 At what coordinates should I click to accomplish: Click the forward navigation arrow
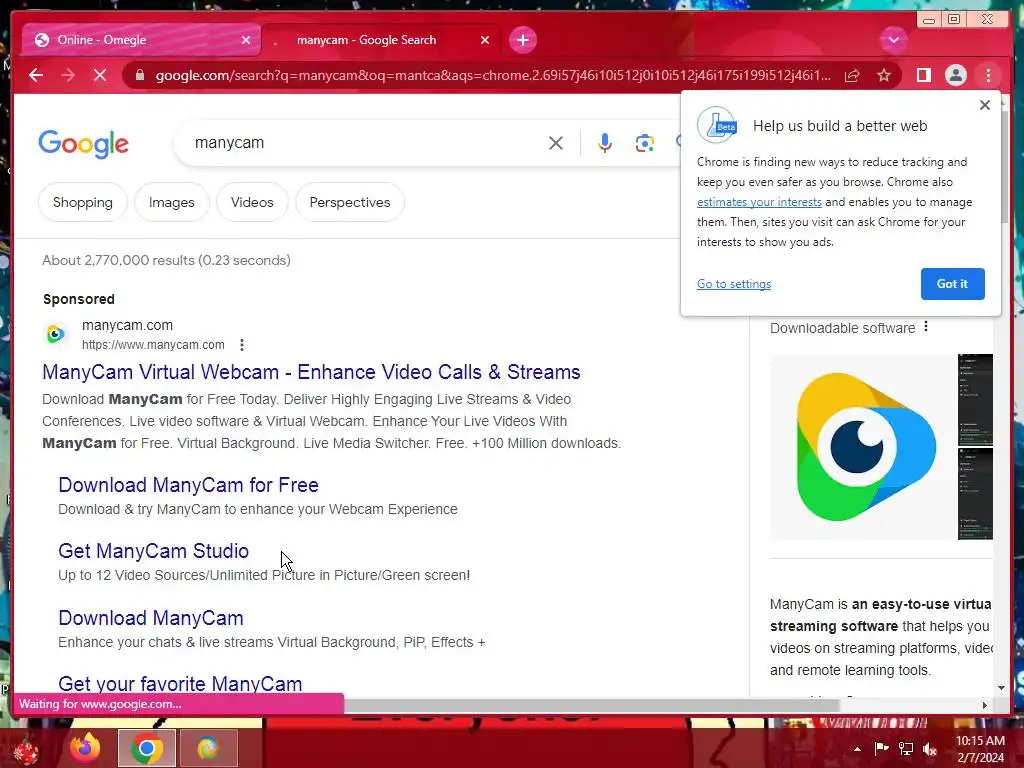[x=68, y=75]
